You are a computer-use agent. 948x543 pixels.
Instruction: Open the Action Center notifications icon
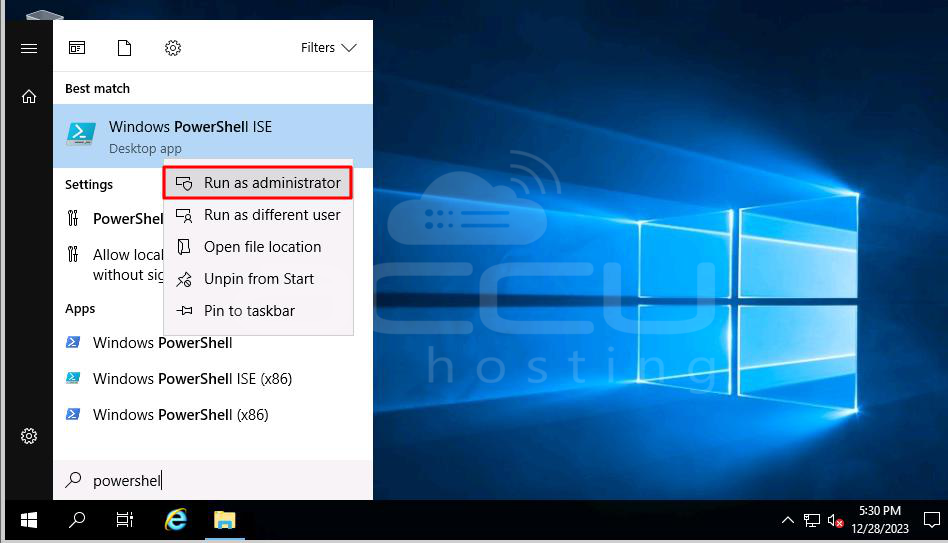[932, 519]
